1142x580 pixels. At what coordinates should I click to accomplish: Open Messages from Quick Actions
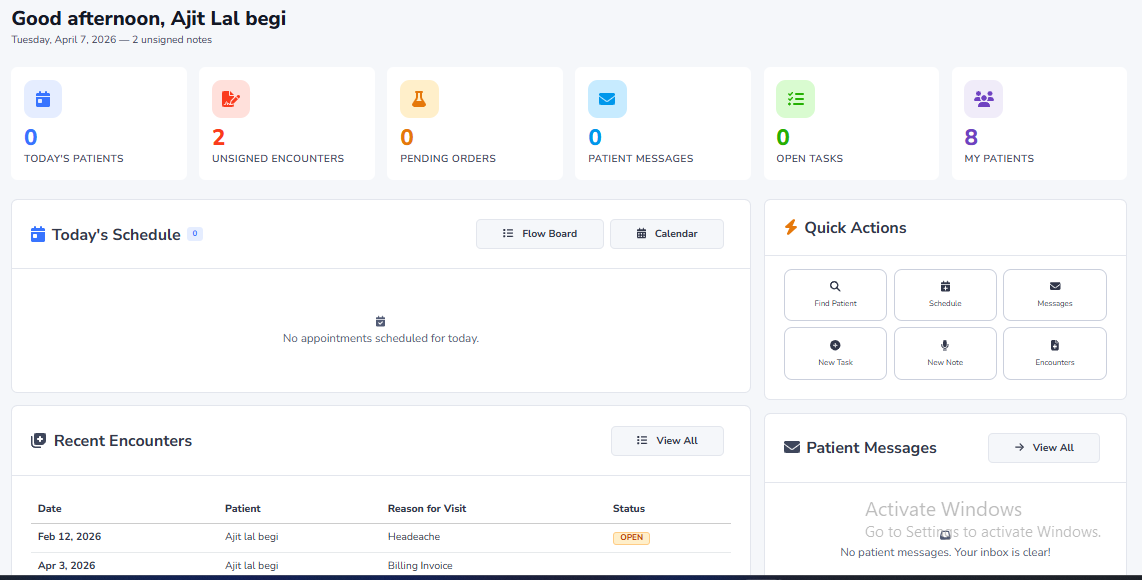(x=1054, y=294)
